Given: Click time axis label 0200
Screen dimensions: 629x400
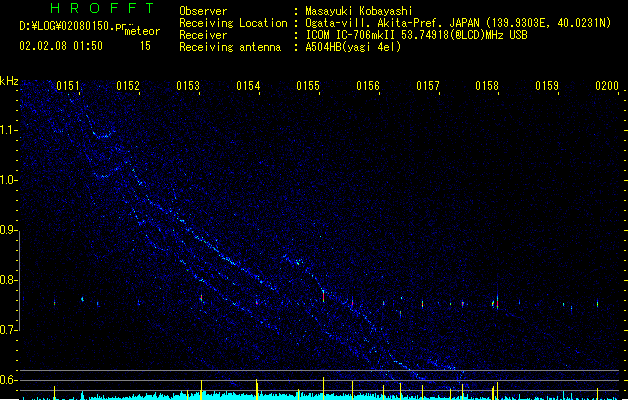Looking at the screenshot, I should (x=607, y=86).
